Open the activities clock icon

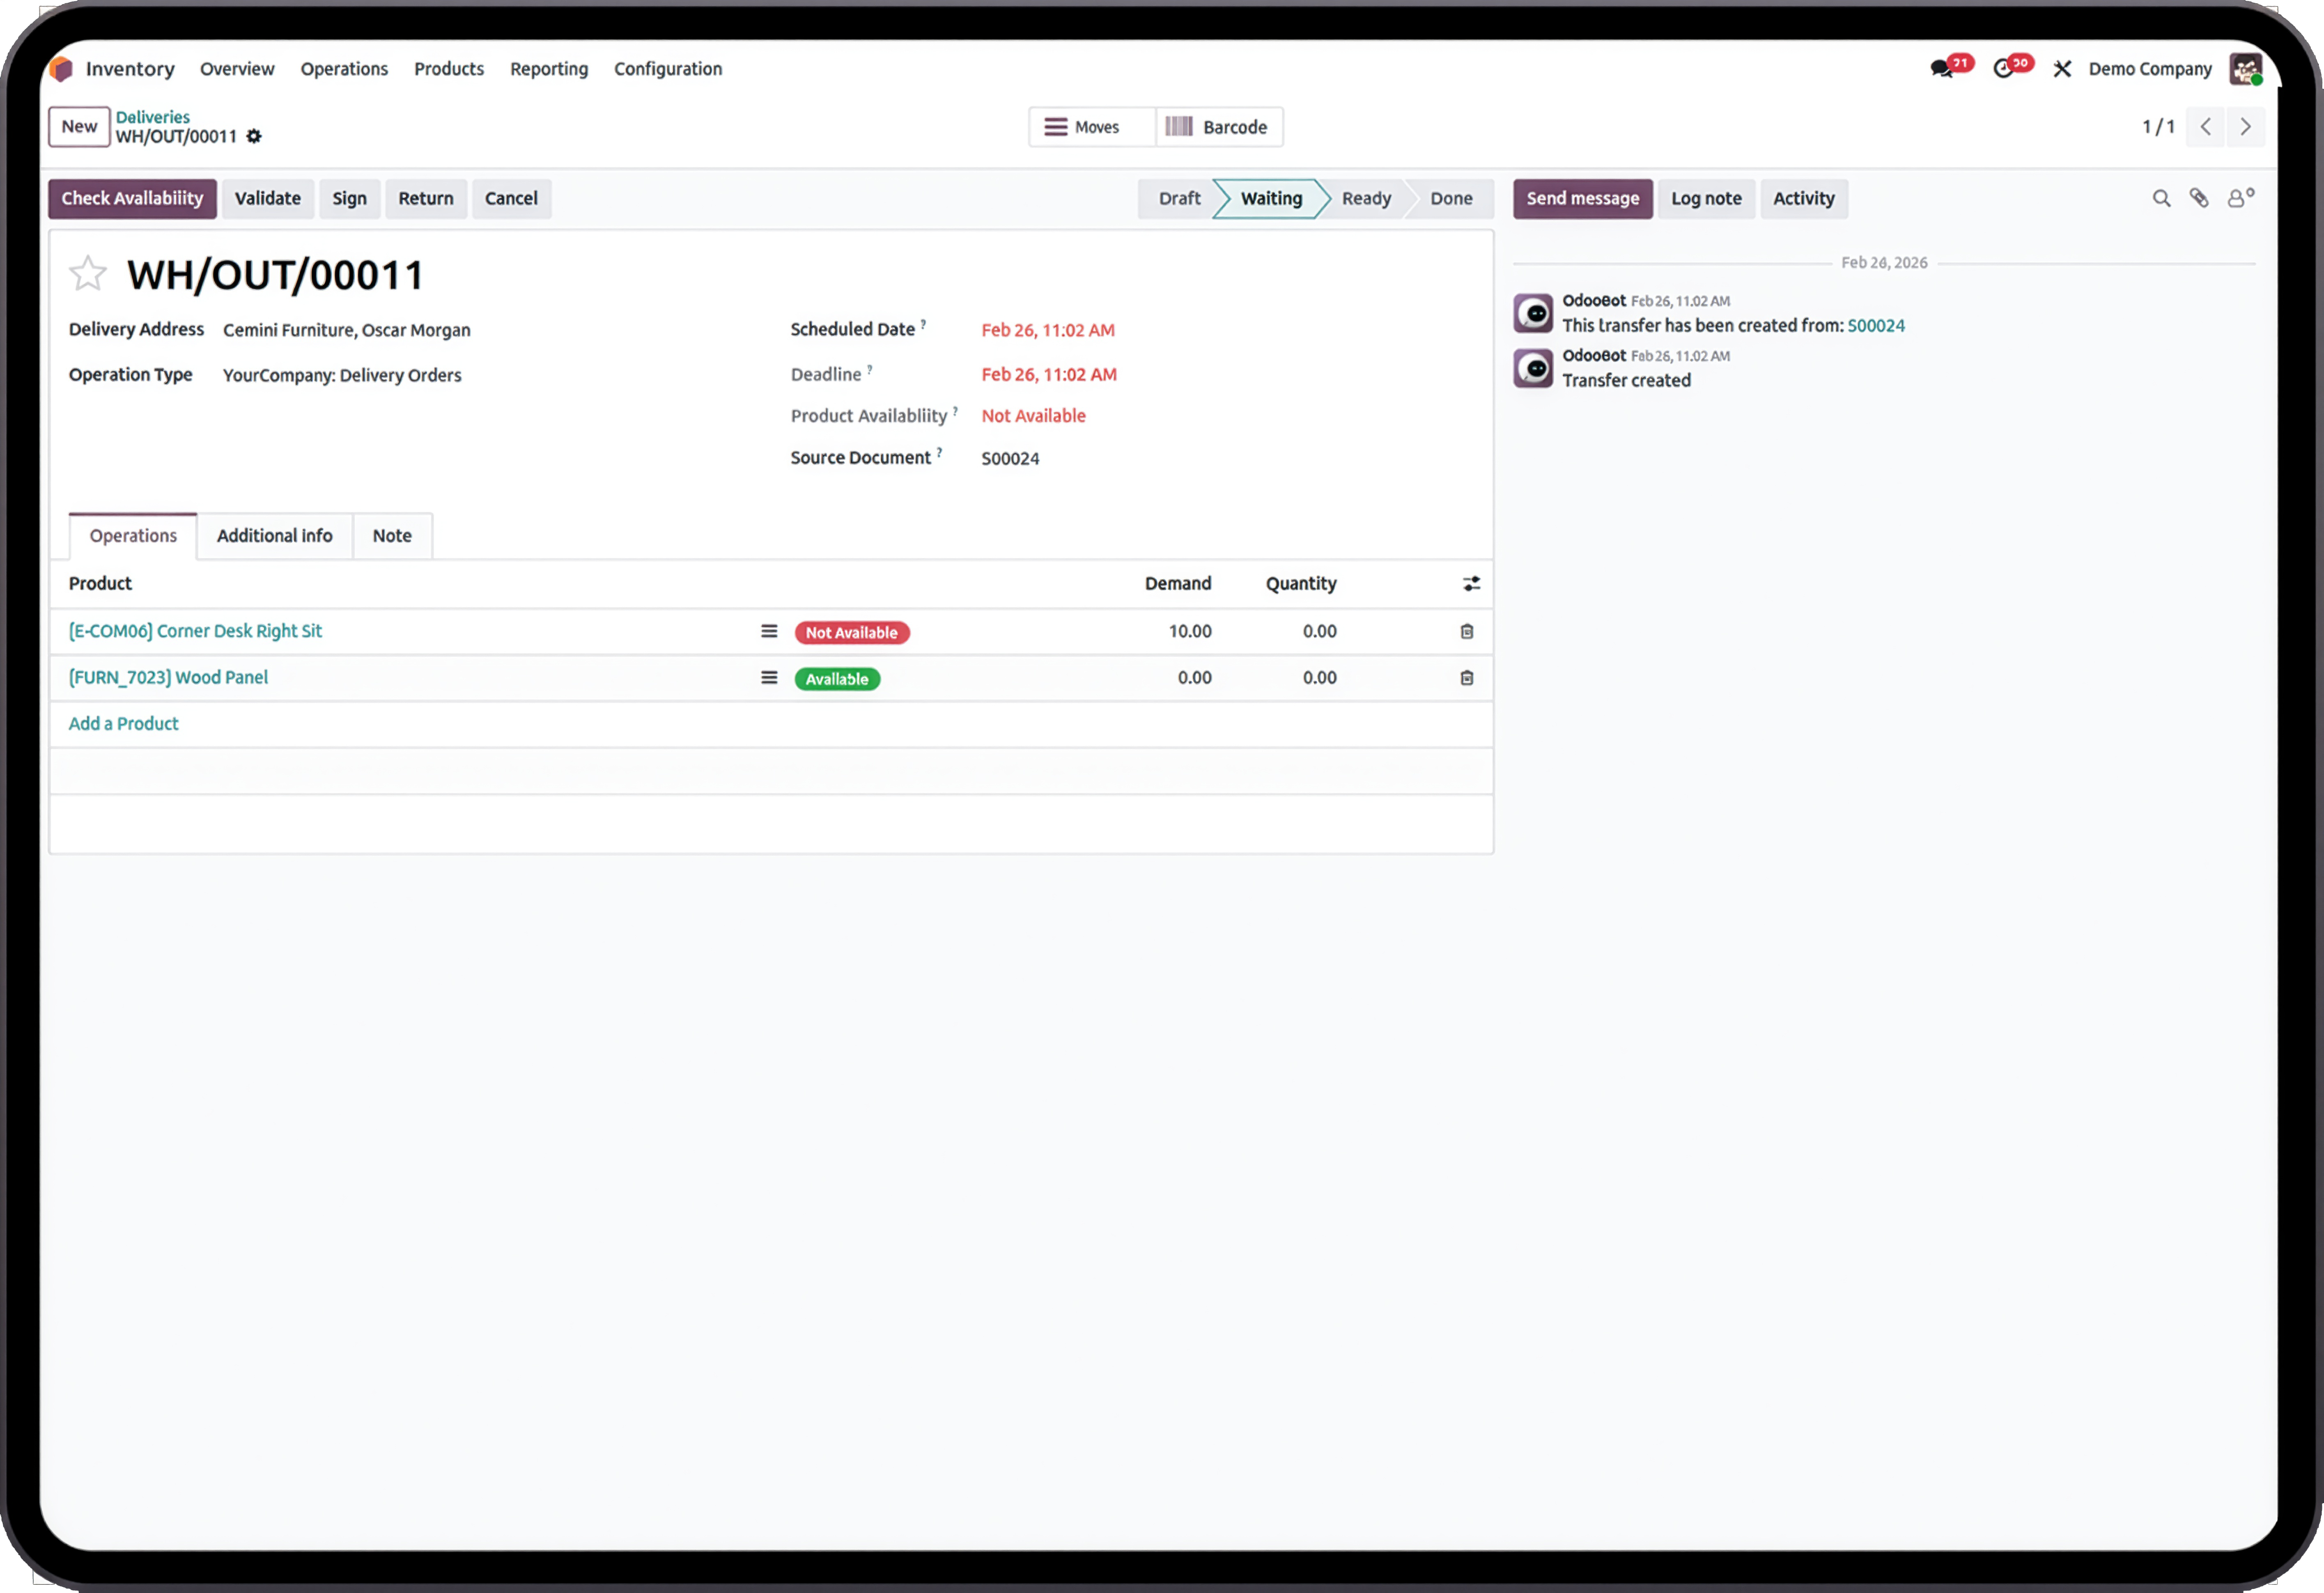pyautogui.click(x=2003, y=69)
